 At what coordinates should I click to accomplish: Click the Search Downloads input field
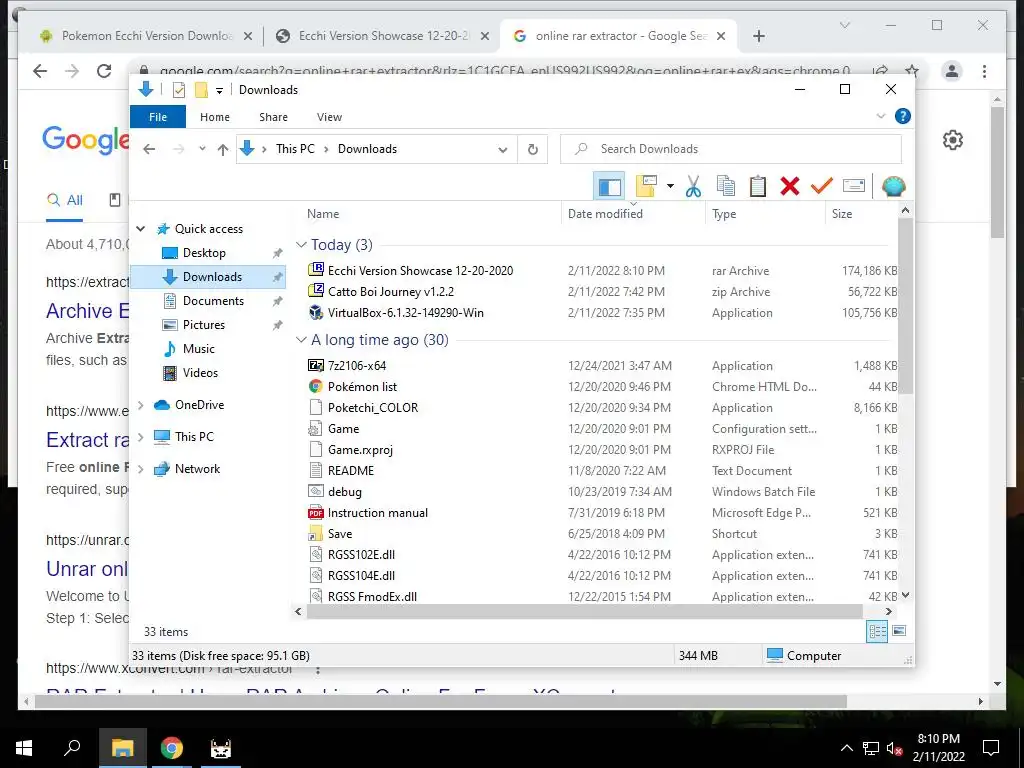[x=731, y=150]
